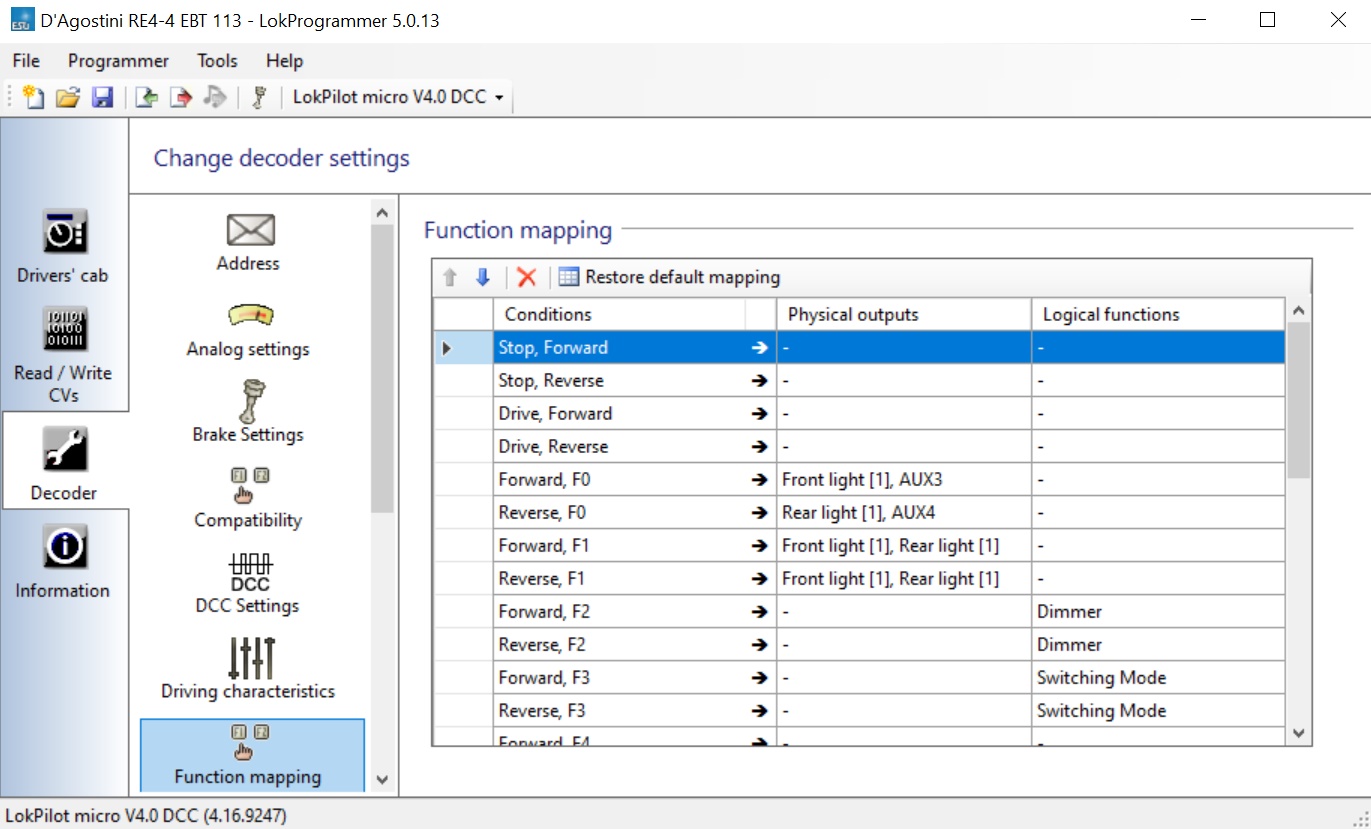1371x829 pixels.
Task: Click the settings list scroll down arrow
Action: (x=381, y=779)
